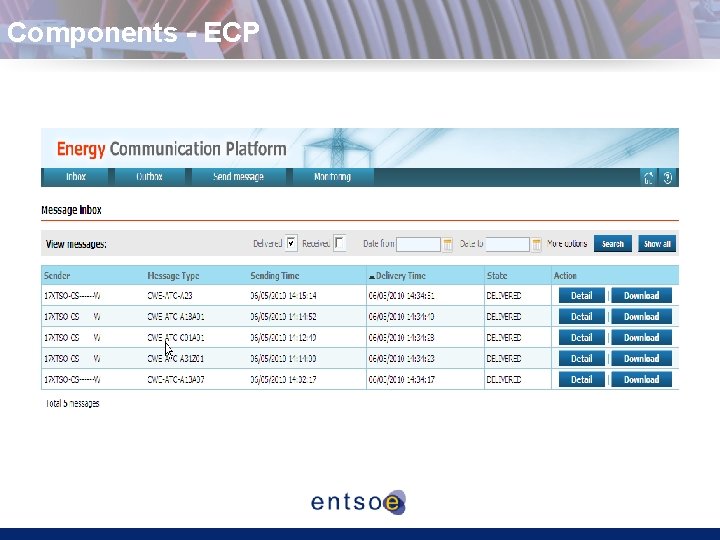This screenshot has height=540, width=720.
Task: Open Detail for the CWE-ATC-A13A07 message
Action: (581, 380)
